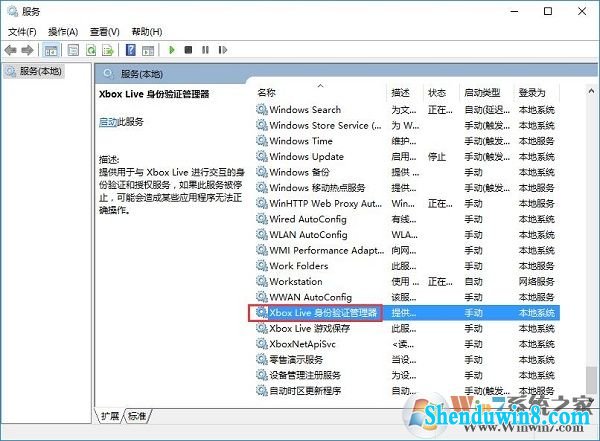This screenshot has height=441, width=600.
Task: Click the 启动 link to start service
Action: (x=108, y=122)
